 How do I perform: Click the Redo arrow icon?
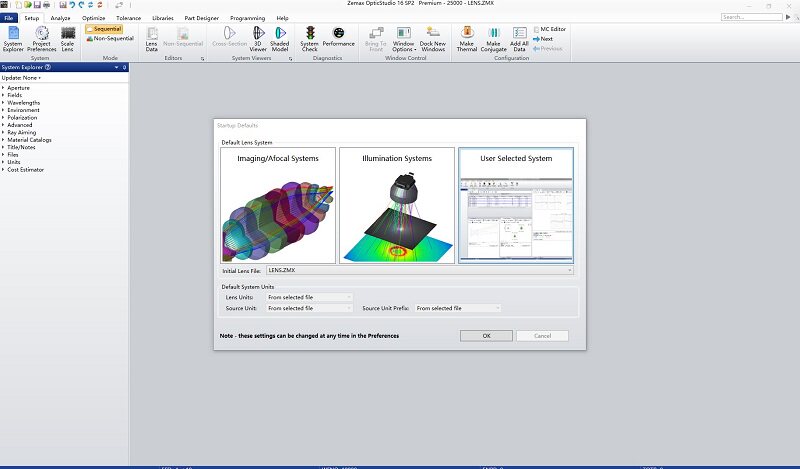click(81, 5)
